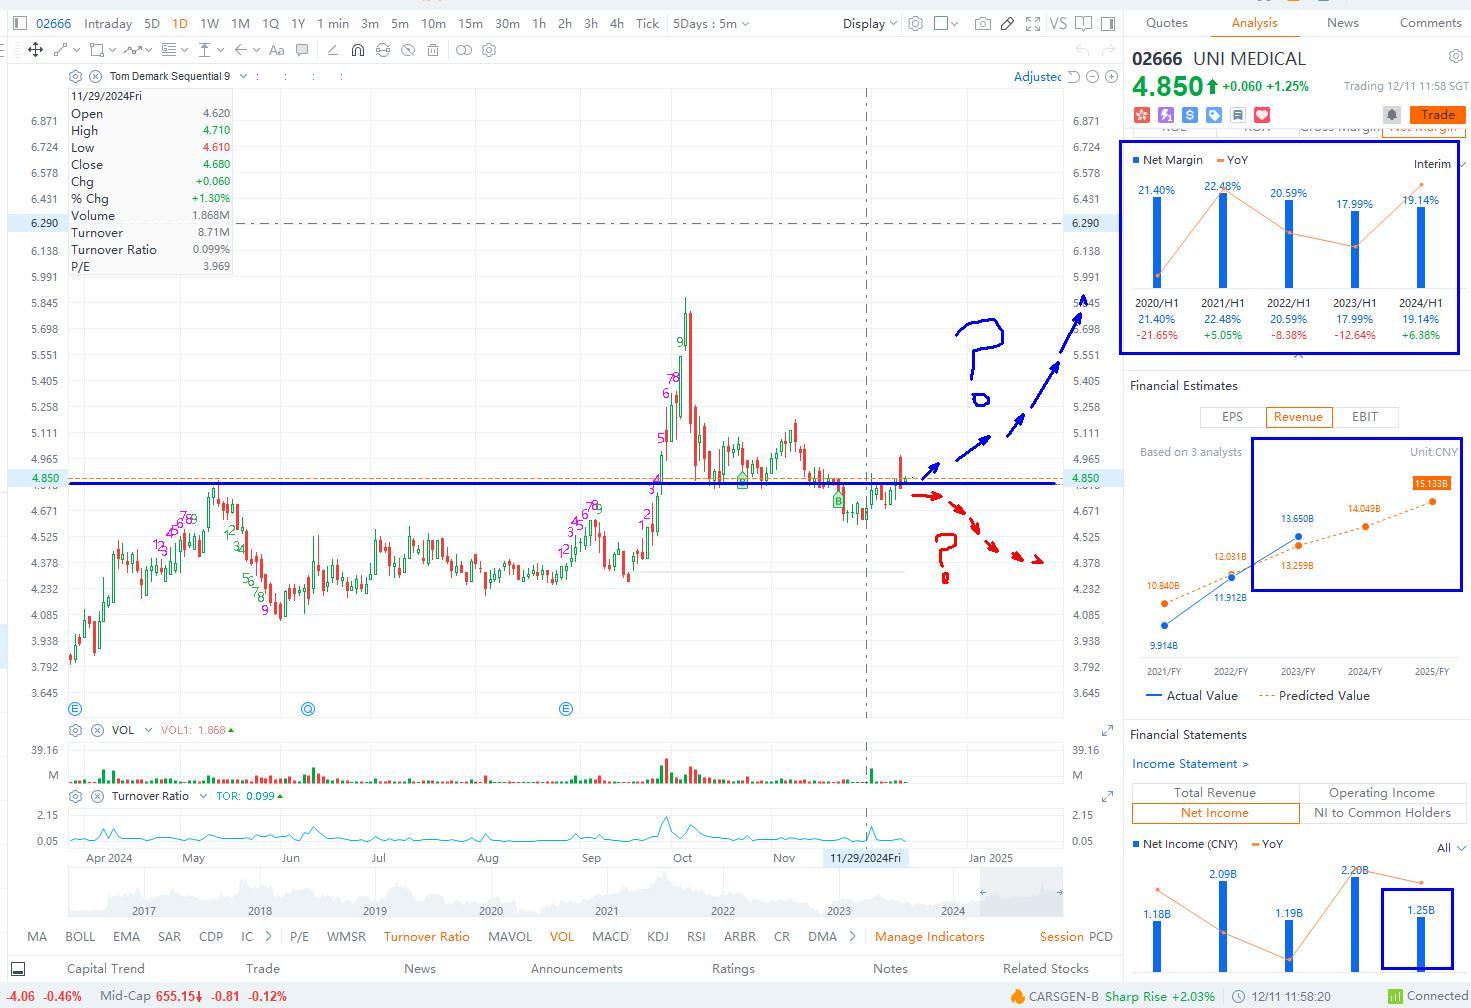The image size is (1471, 1008).
Task: Enter fullscreen chart mode
Action: [x=1033, y=23]
